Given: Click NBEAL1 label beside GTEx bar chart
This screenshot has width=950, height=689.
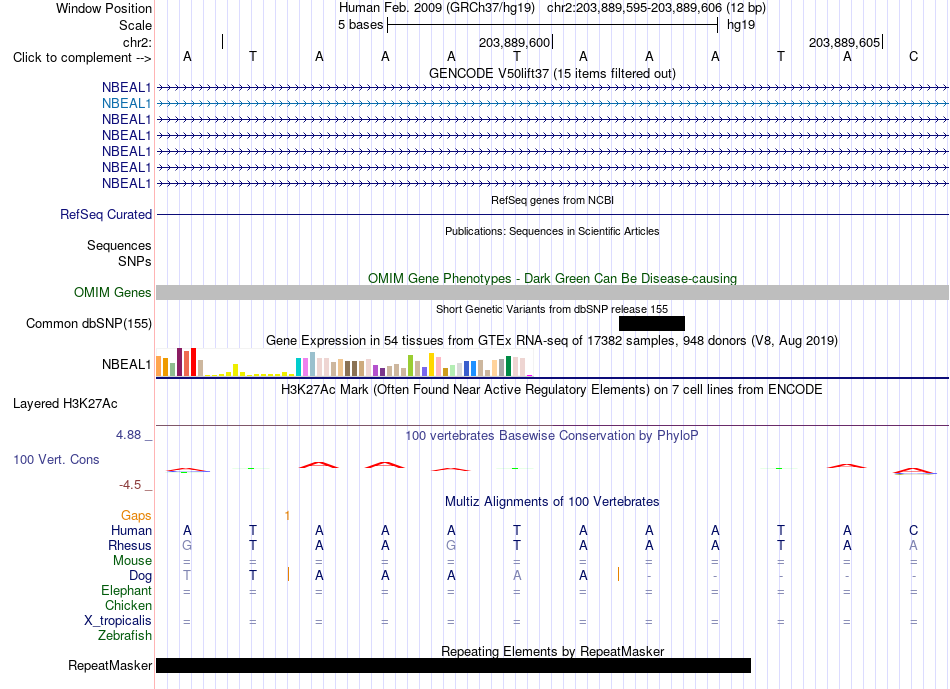Looking at the screenshot, I should (x=126, y=365).
